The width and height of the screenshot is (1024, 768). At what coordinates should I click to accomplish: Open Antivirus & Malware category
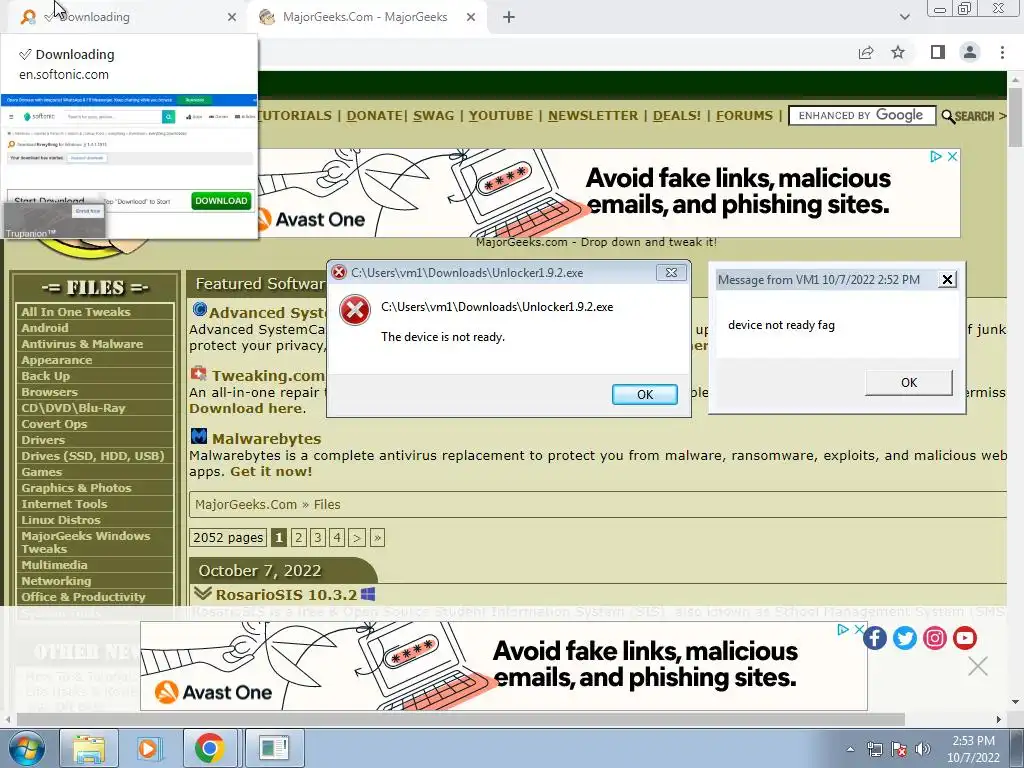82,344
